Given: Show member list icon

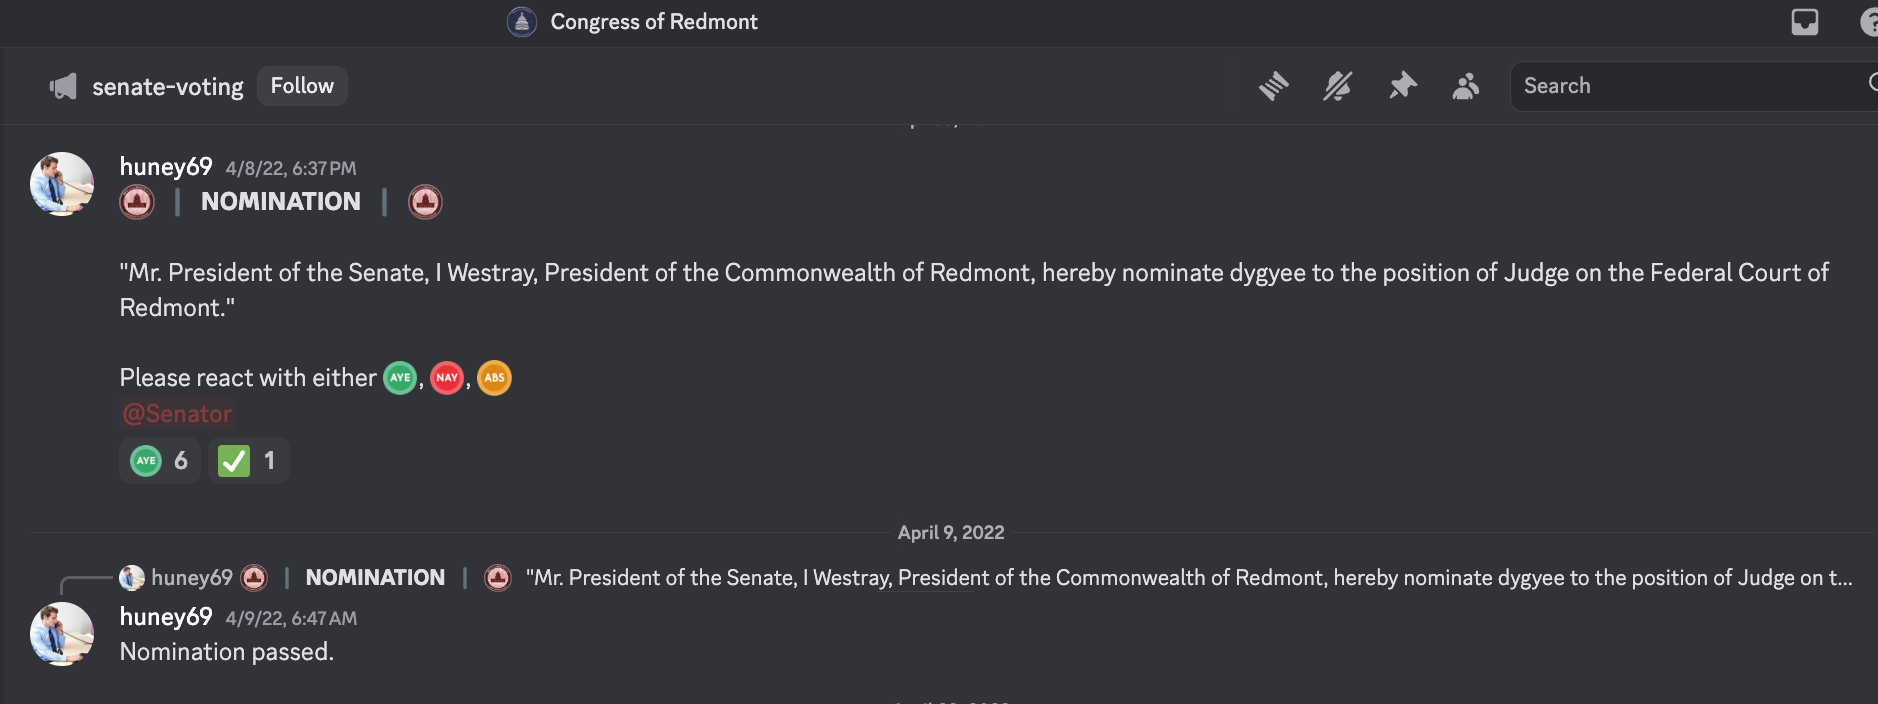Looking at the screenshot, I should click(1466, 86).
